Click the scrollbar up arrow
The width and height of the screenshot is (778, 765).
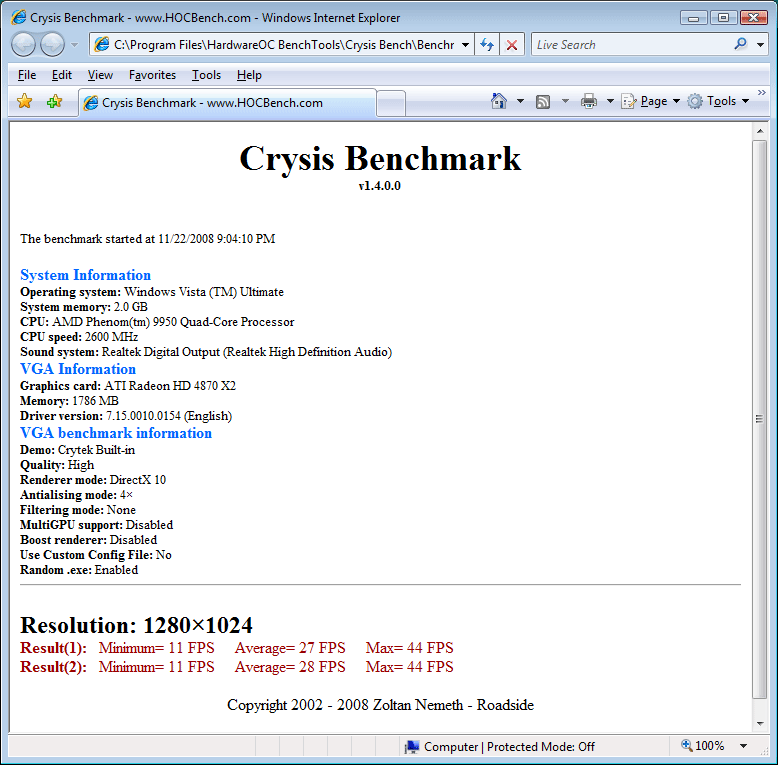point(760,131)
